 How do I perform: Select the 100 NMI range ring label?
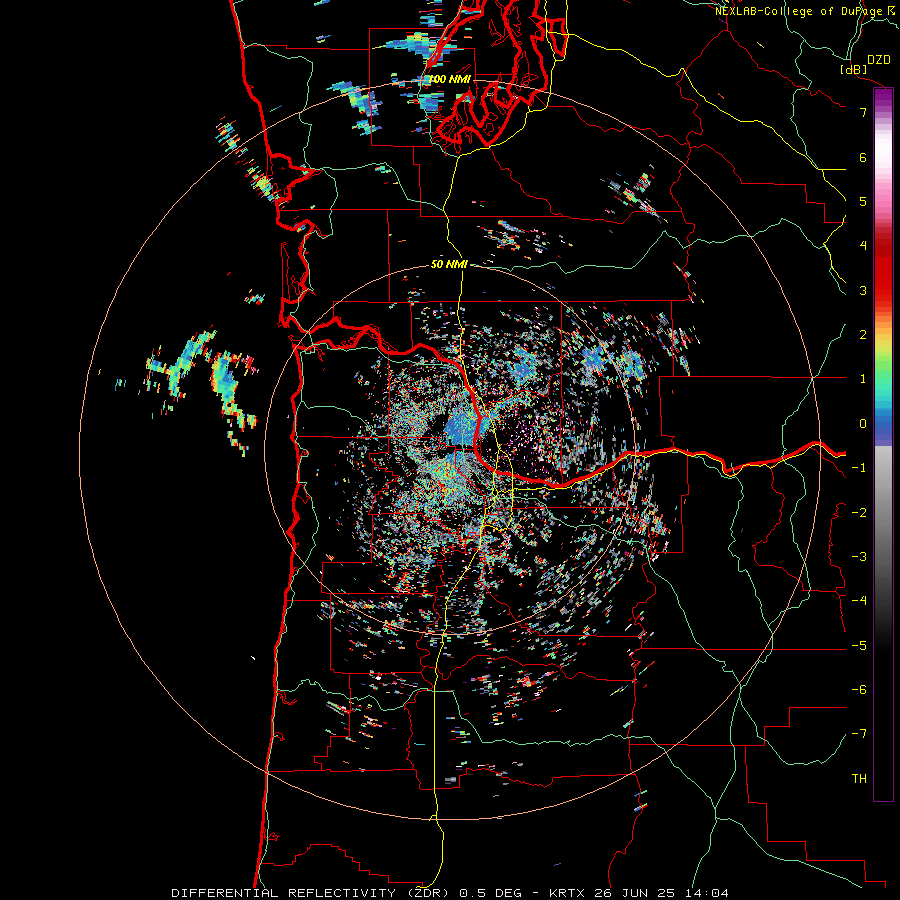450,79
